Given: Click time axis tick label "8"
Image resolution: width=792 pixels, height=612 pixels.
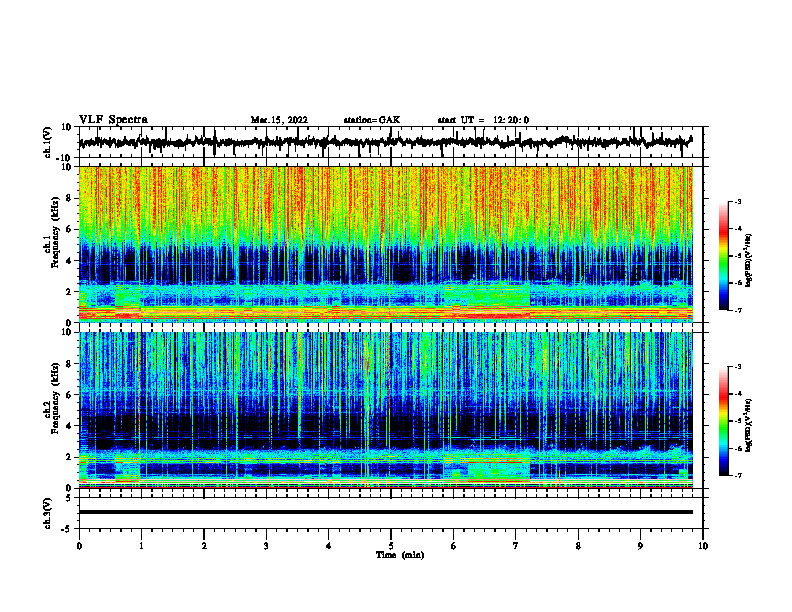Looking at the screenshot, I should [578, 546].
